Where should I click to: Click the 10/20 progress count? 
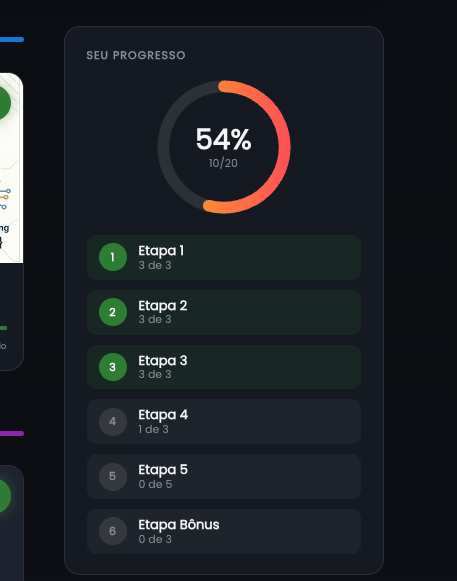223,163
